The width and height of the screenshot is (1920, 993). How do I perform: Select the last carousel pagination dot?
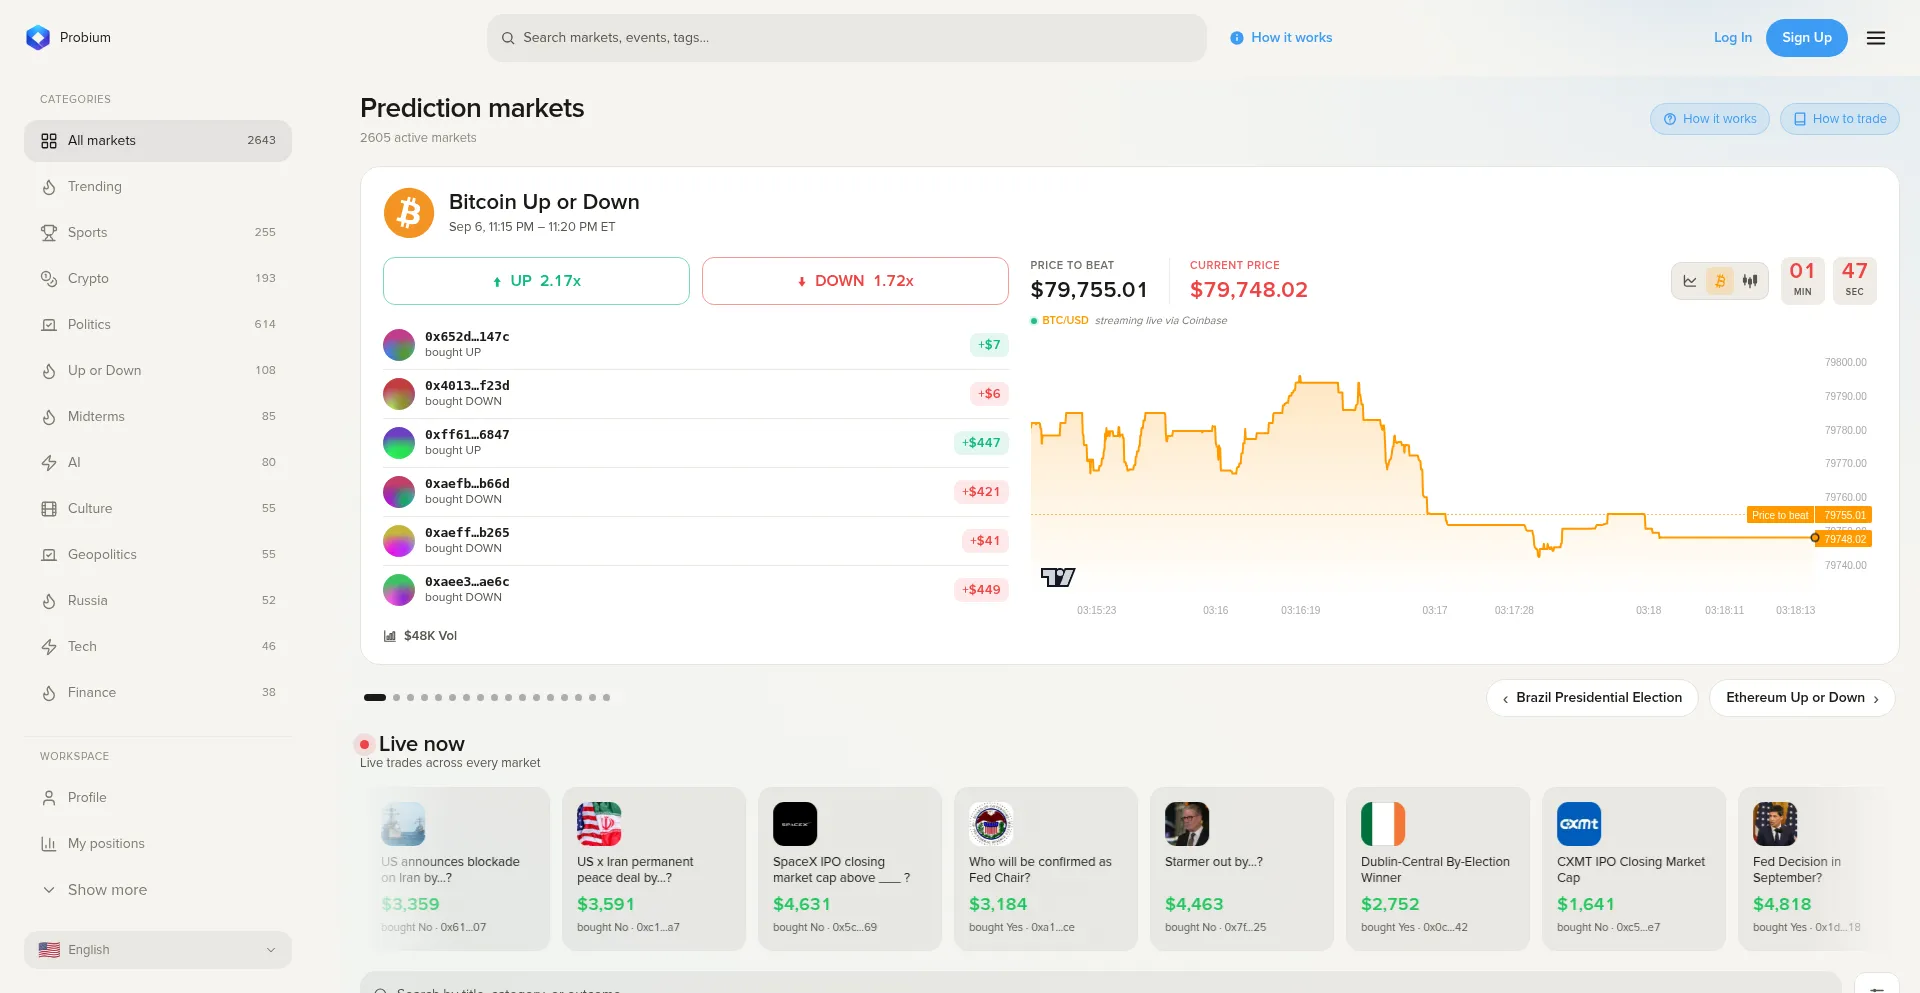(606, 698)
